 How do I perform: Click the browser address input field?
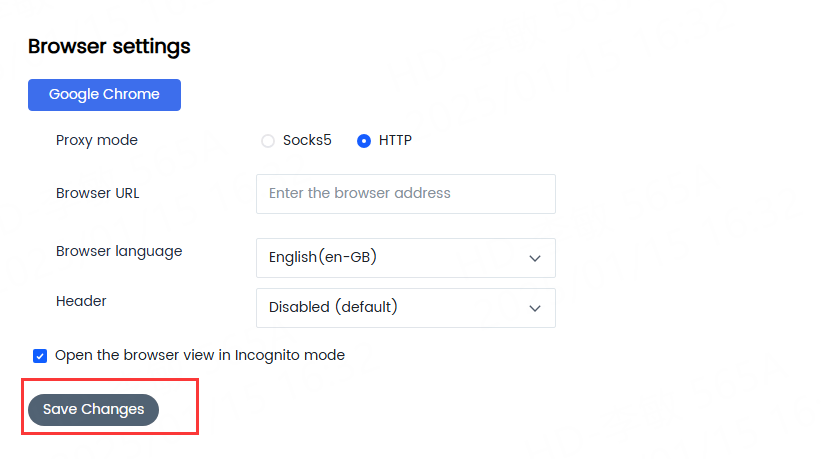click(405, 194)
